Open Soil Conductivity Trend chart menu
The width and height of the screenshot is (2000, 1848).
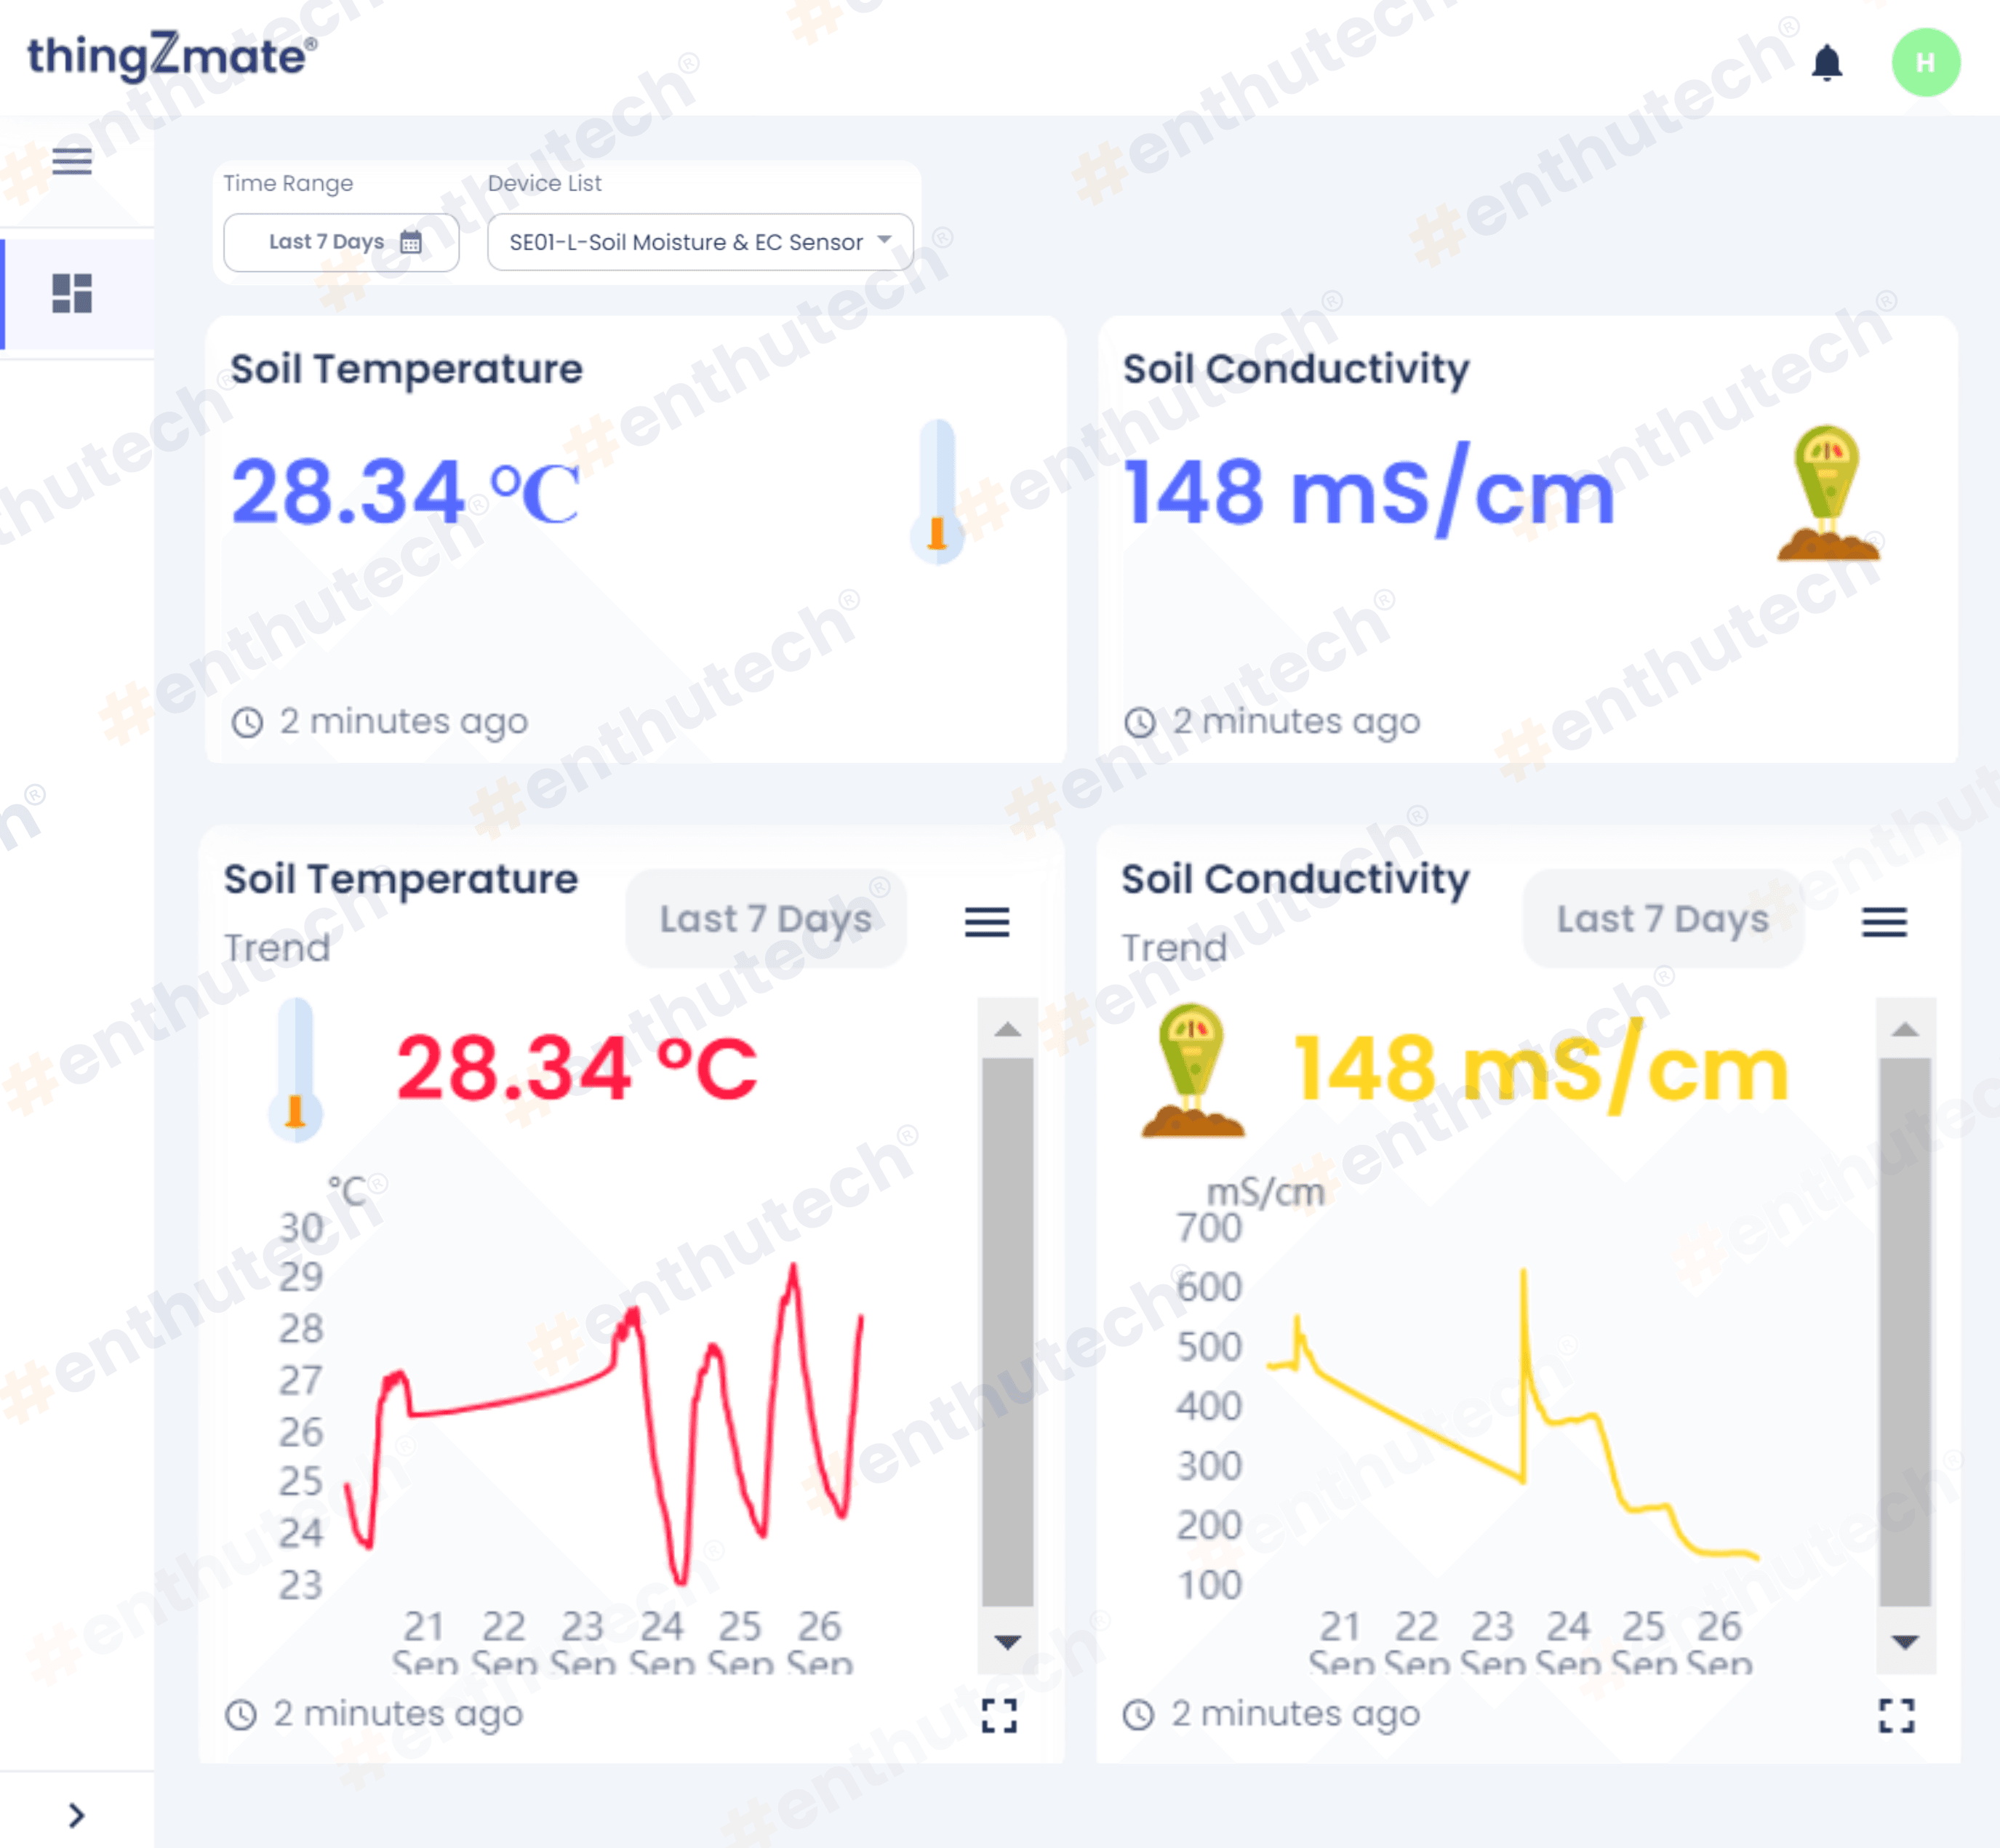pos(1883,921)
